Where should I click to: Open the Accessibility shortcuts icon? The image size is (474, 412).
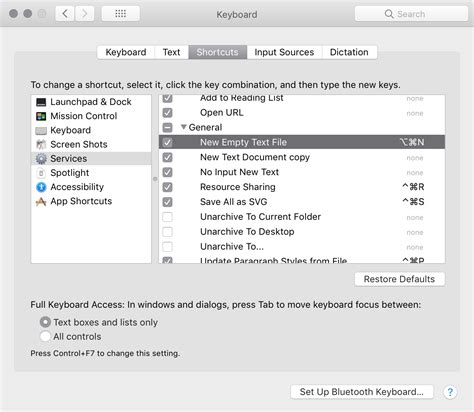(x=41, y=187)
